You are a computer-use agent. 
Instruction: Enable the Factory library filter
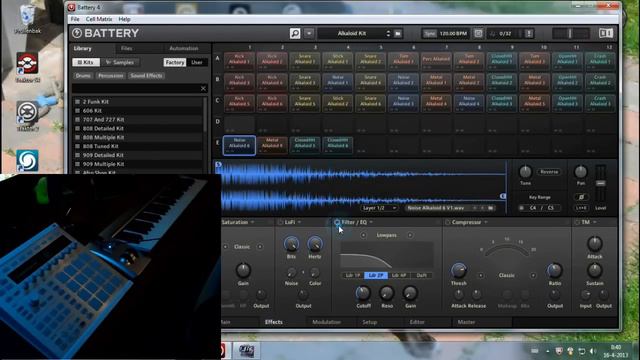pos(175,62)
